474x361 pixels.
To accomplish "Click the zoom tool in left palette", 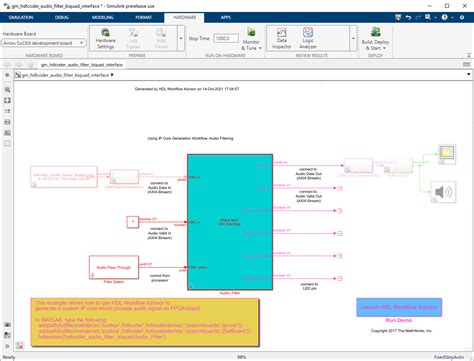I will (x=7, y=90).
